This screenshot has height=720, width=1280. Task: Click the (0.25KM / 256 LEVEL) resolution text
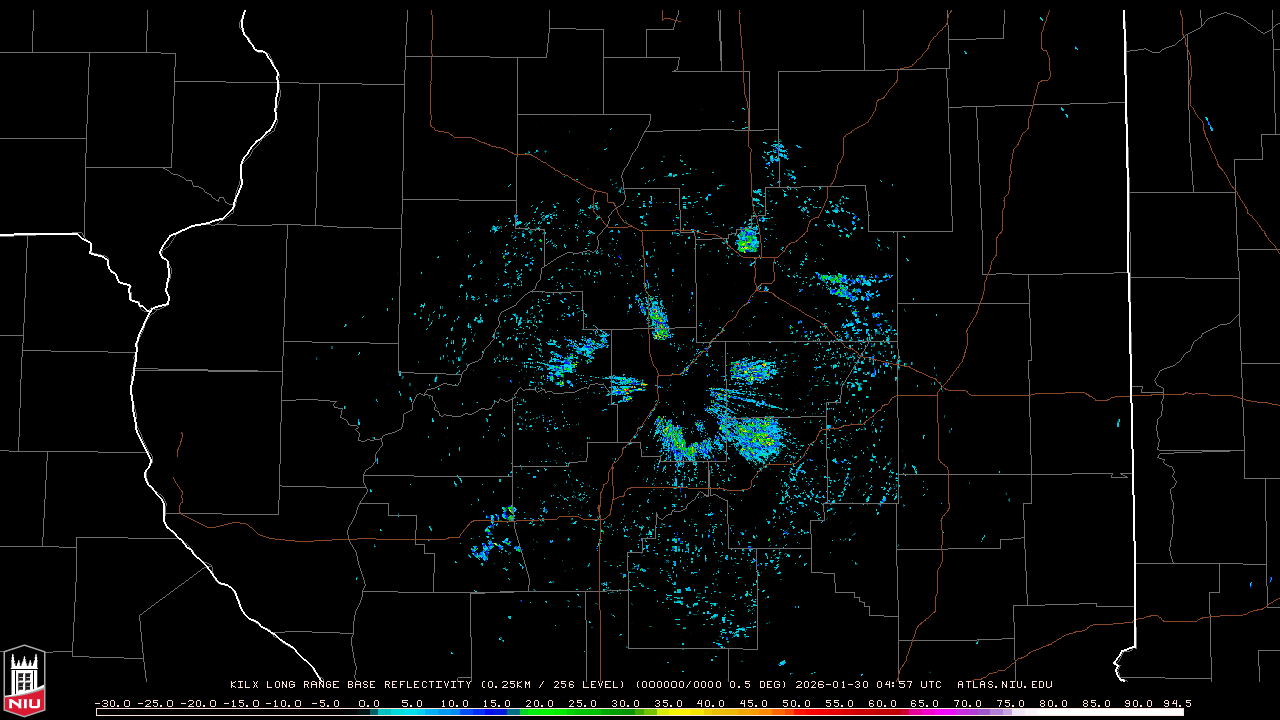coord(553,685)
